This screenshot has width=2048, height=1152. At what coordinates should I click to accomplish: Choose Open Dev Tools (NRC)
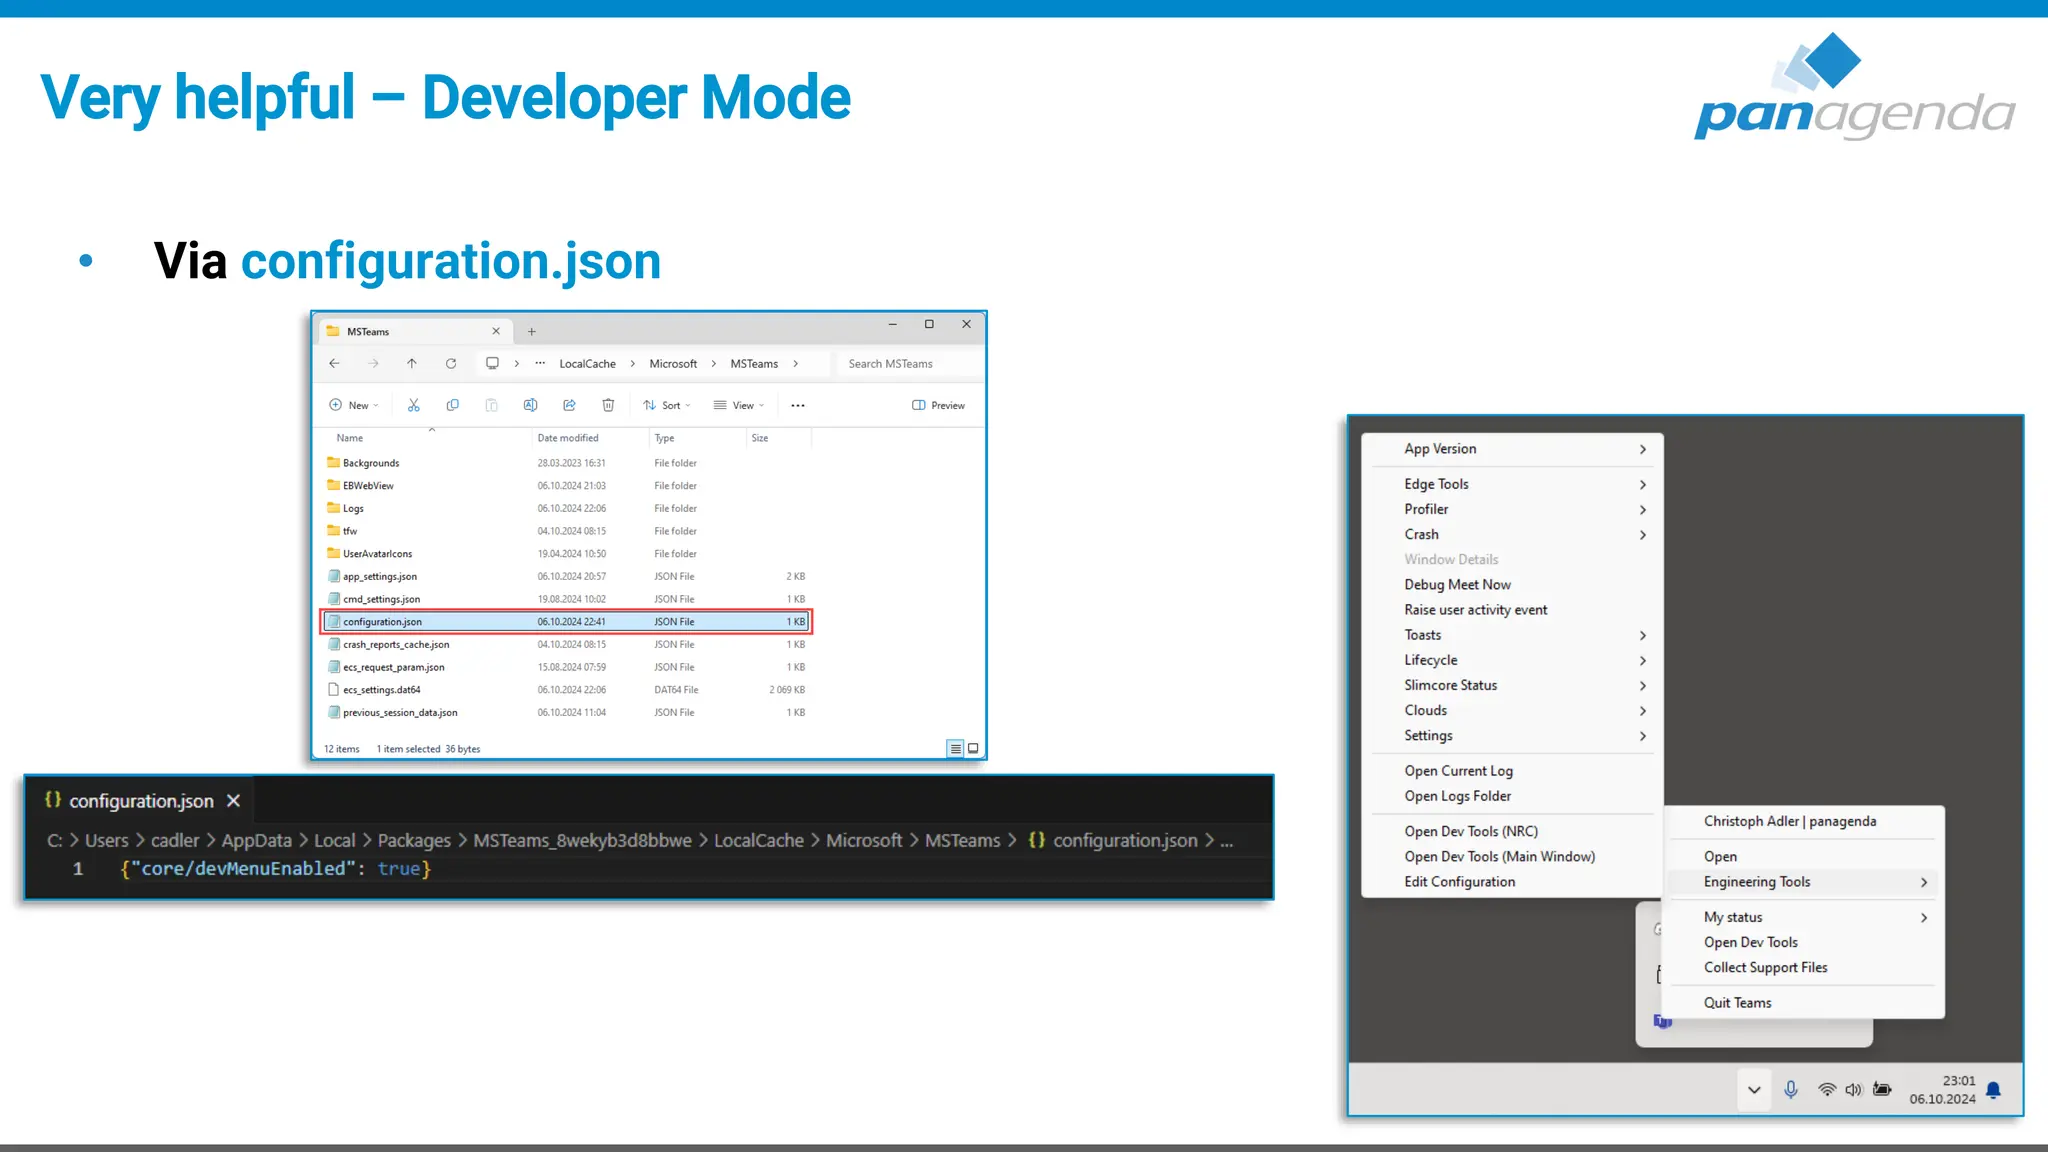[x=1512, y=831]
